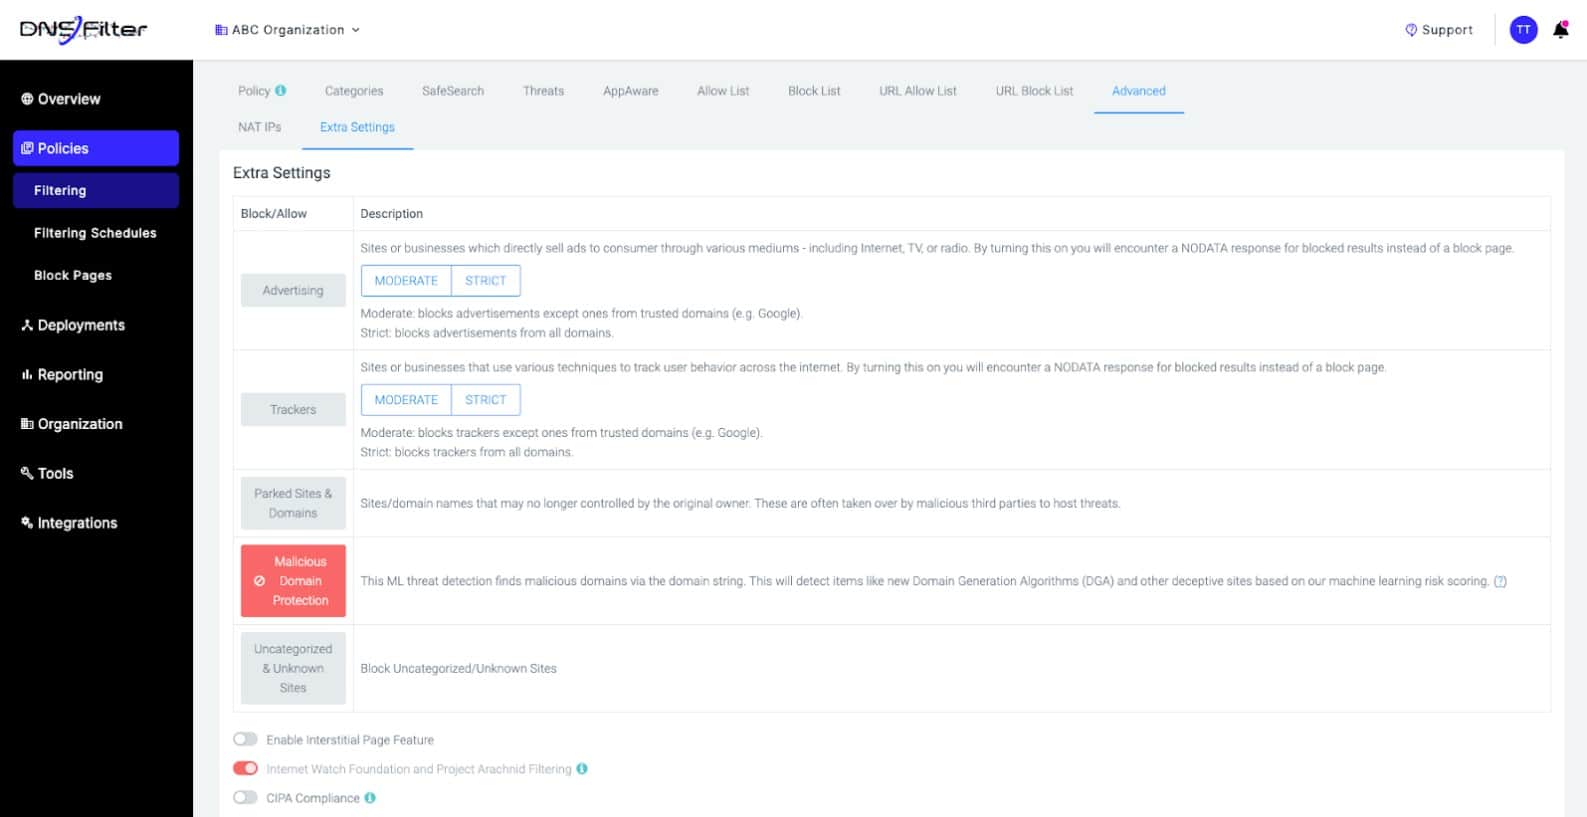Toggle the Advertising block button

[293, 290]
